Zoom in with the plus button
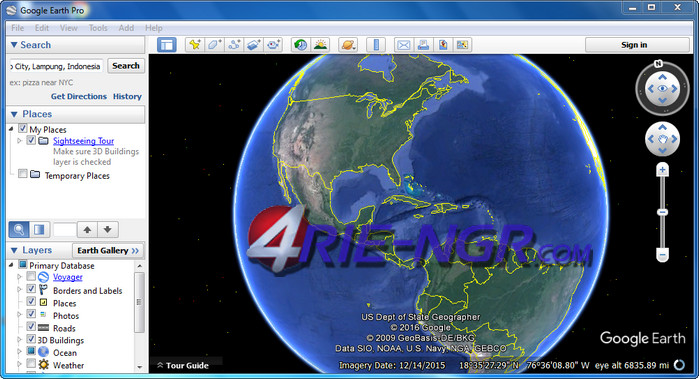 click(662, 170)
